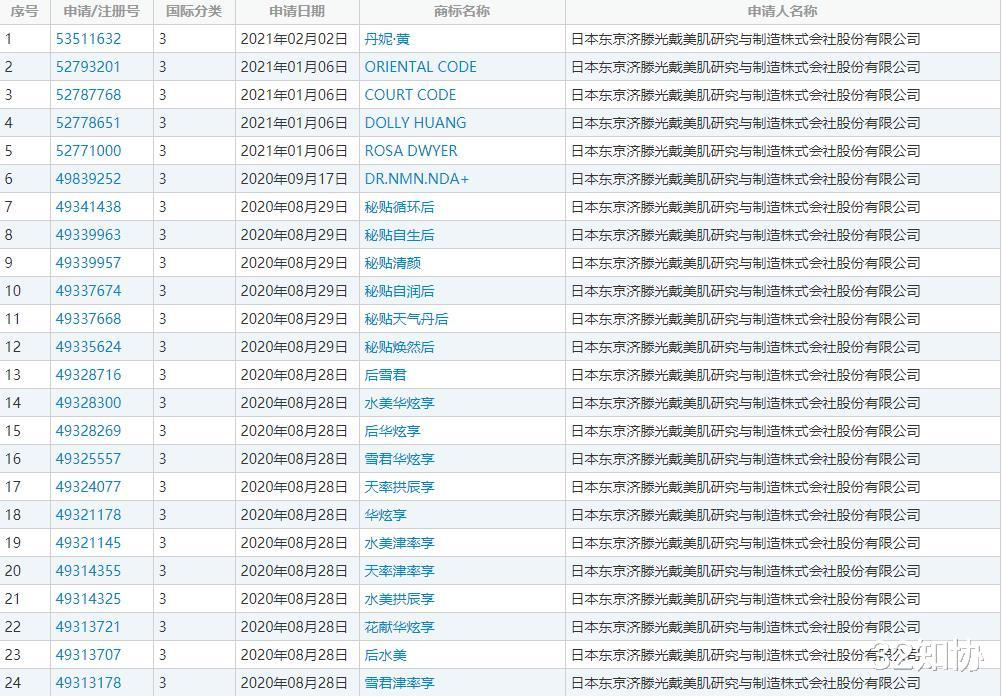Open application number 49337674
This screenshot has height=696, width=1002.
point(88,291)
